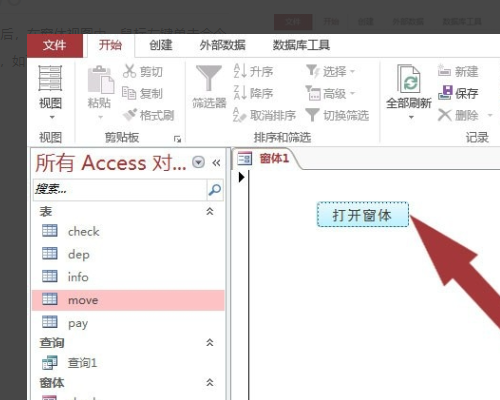This screenshot has width=500, height=400.
Task: Select the pay table
Action: tap(128, 323)
